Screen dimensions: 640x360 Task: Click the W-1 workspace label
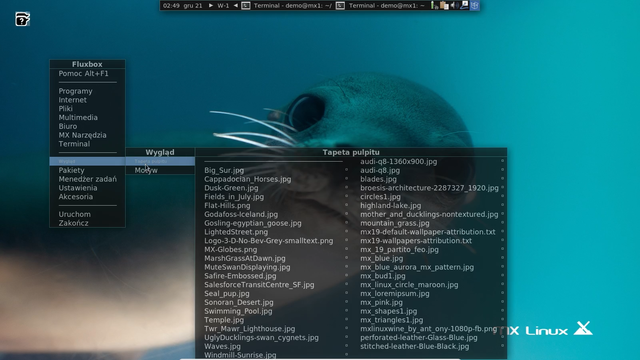coord(223,6)
